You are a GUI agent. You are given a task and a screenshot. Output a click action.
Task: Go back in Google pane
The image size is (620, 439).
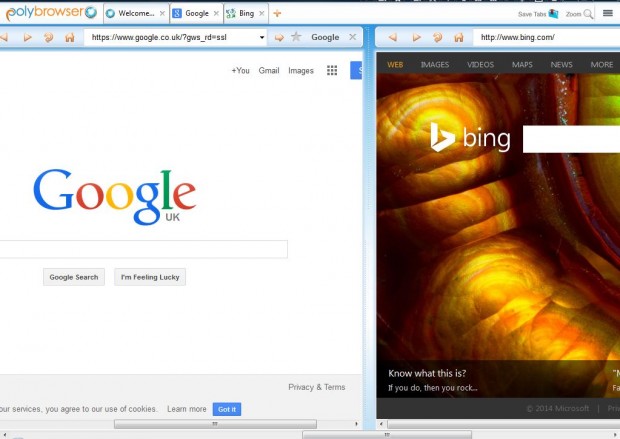tap(4, 37)
